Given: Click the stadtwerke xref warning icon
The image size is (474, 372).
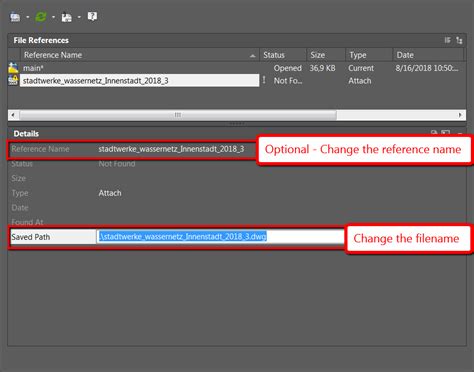Looking at the screenshot, I should tap(13, 81).
